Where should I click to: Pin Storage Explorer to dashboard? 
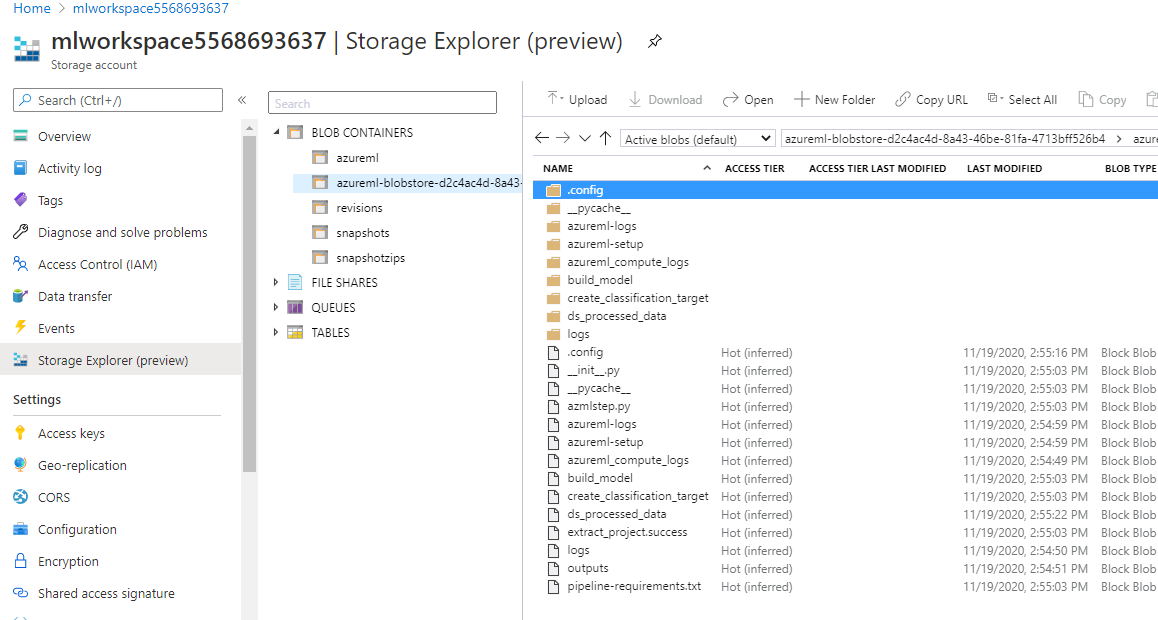654,41
